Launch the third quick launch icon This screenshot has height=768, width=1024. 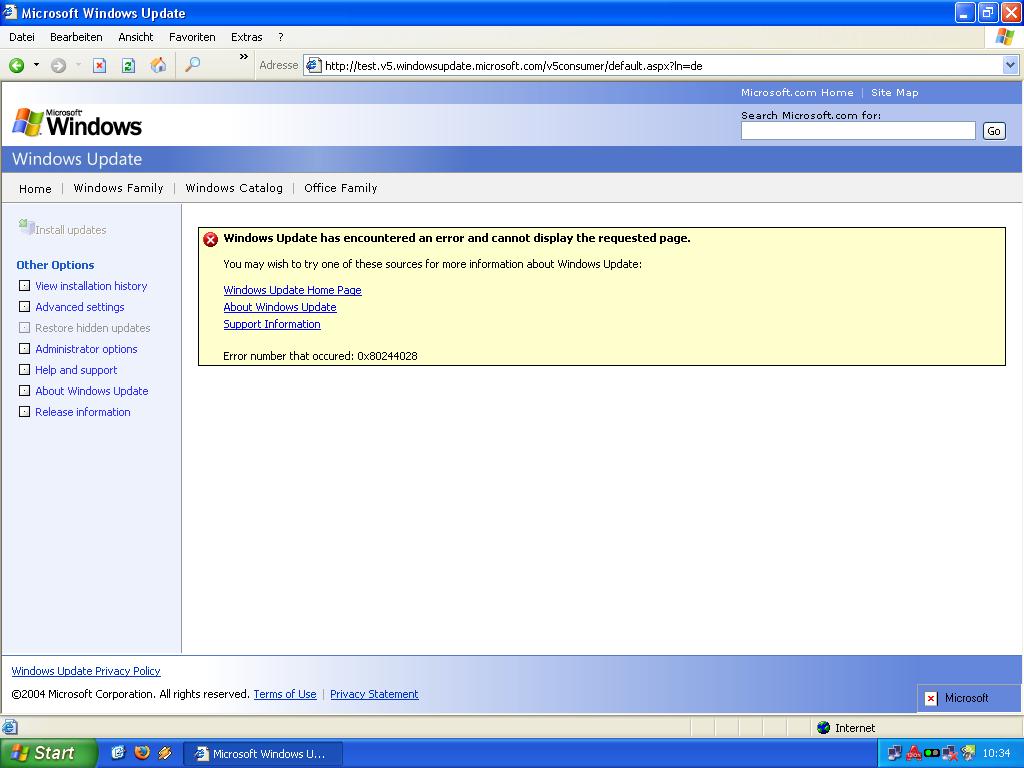165,753
